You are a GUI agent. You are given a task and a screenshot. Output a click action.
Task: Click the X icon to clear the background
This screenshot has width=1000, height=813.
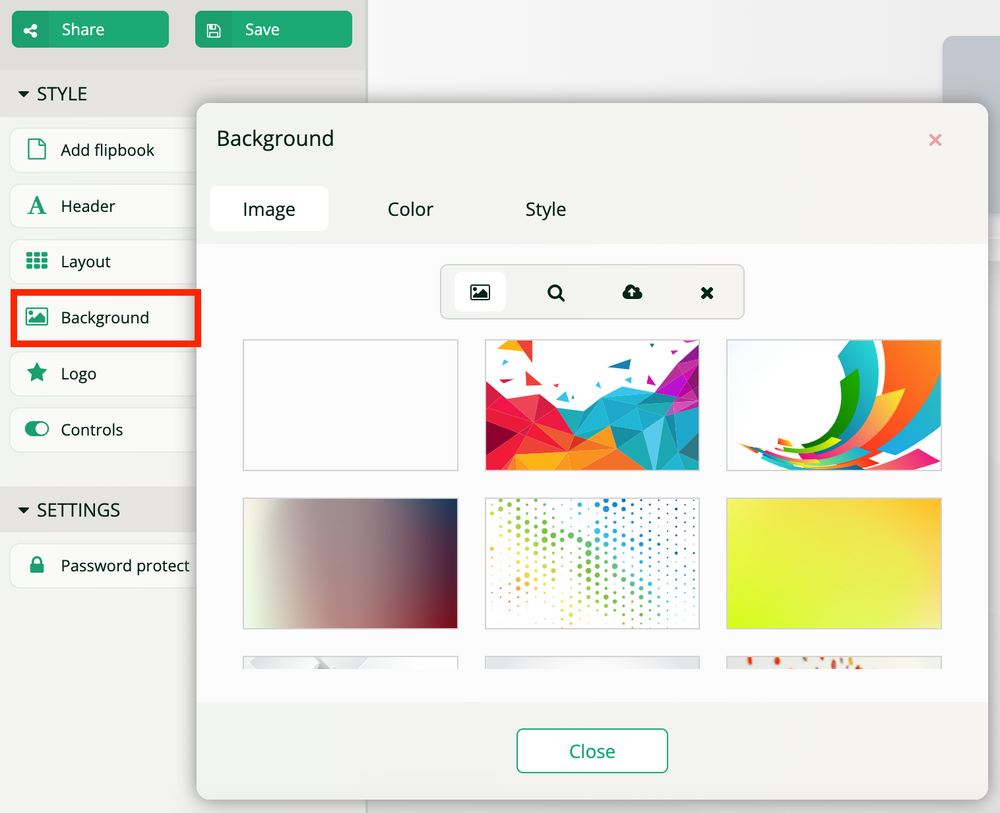click(x=706, y=293)
